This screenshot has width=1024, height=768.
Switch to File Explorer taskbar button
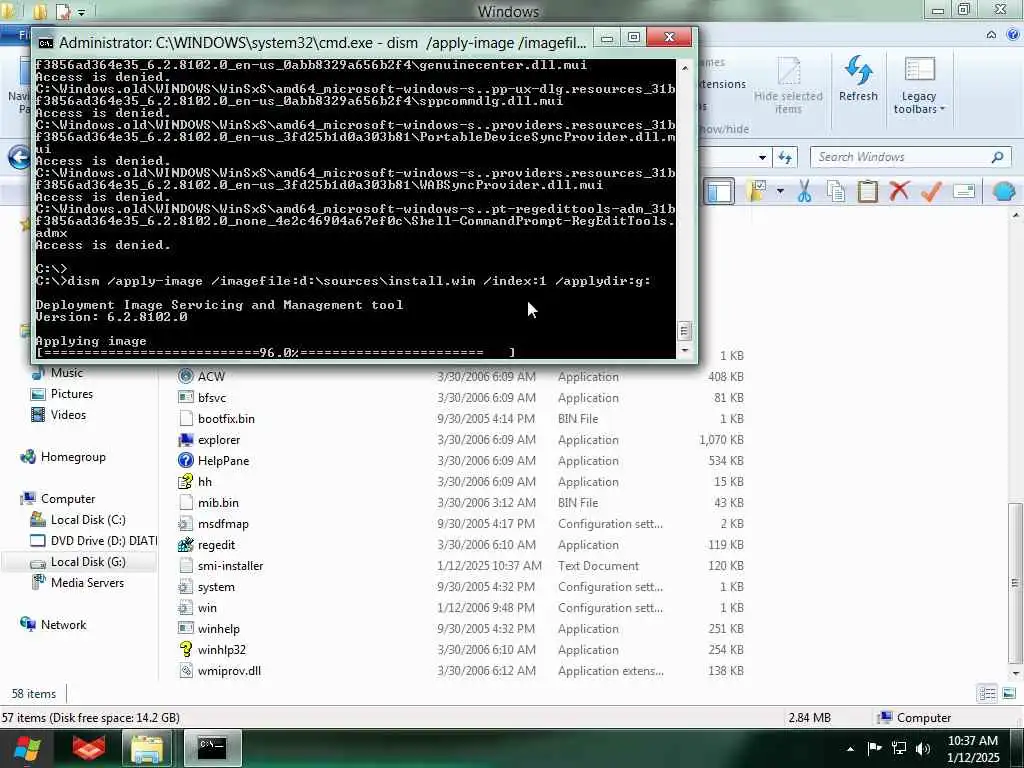pos(147,748)
